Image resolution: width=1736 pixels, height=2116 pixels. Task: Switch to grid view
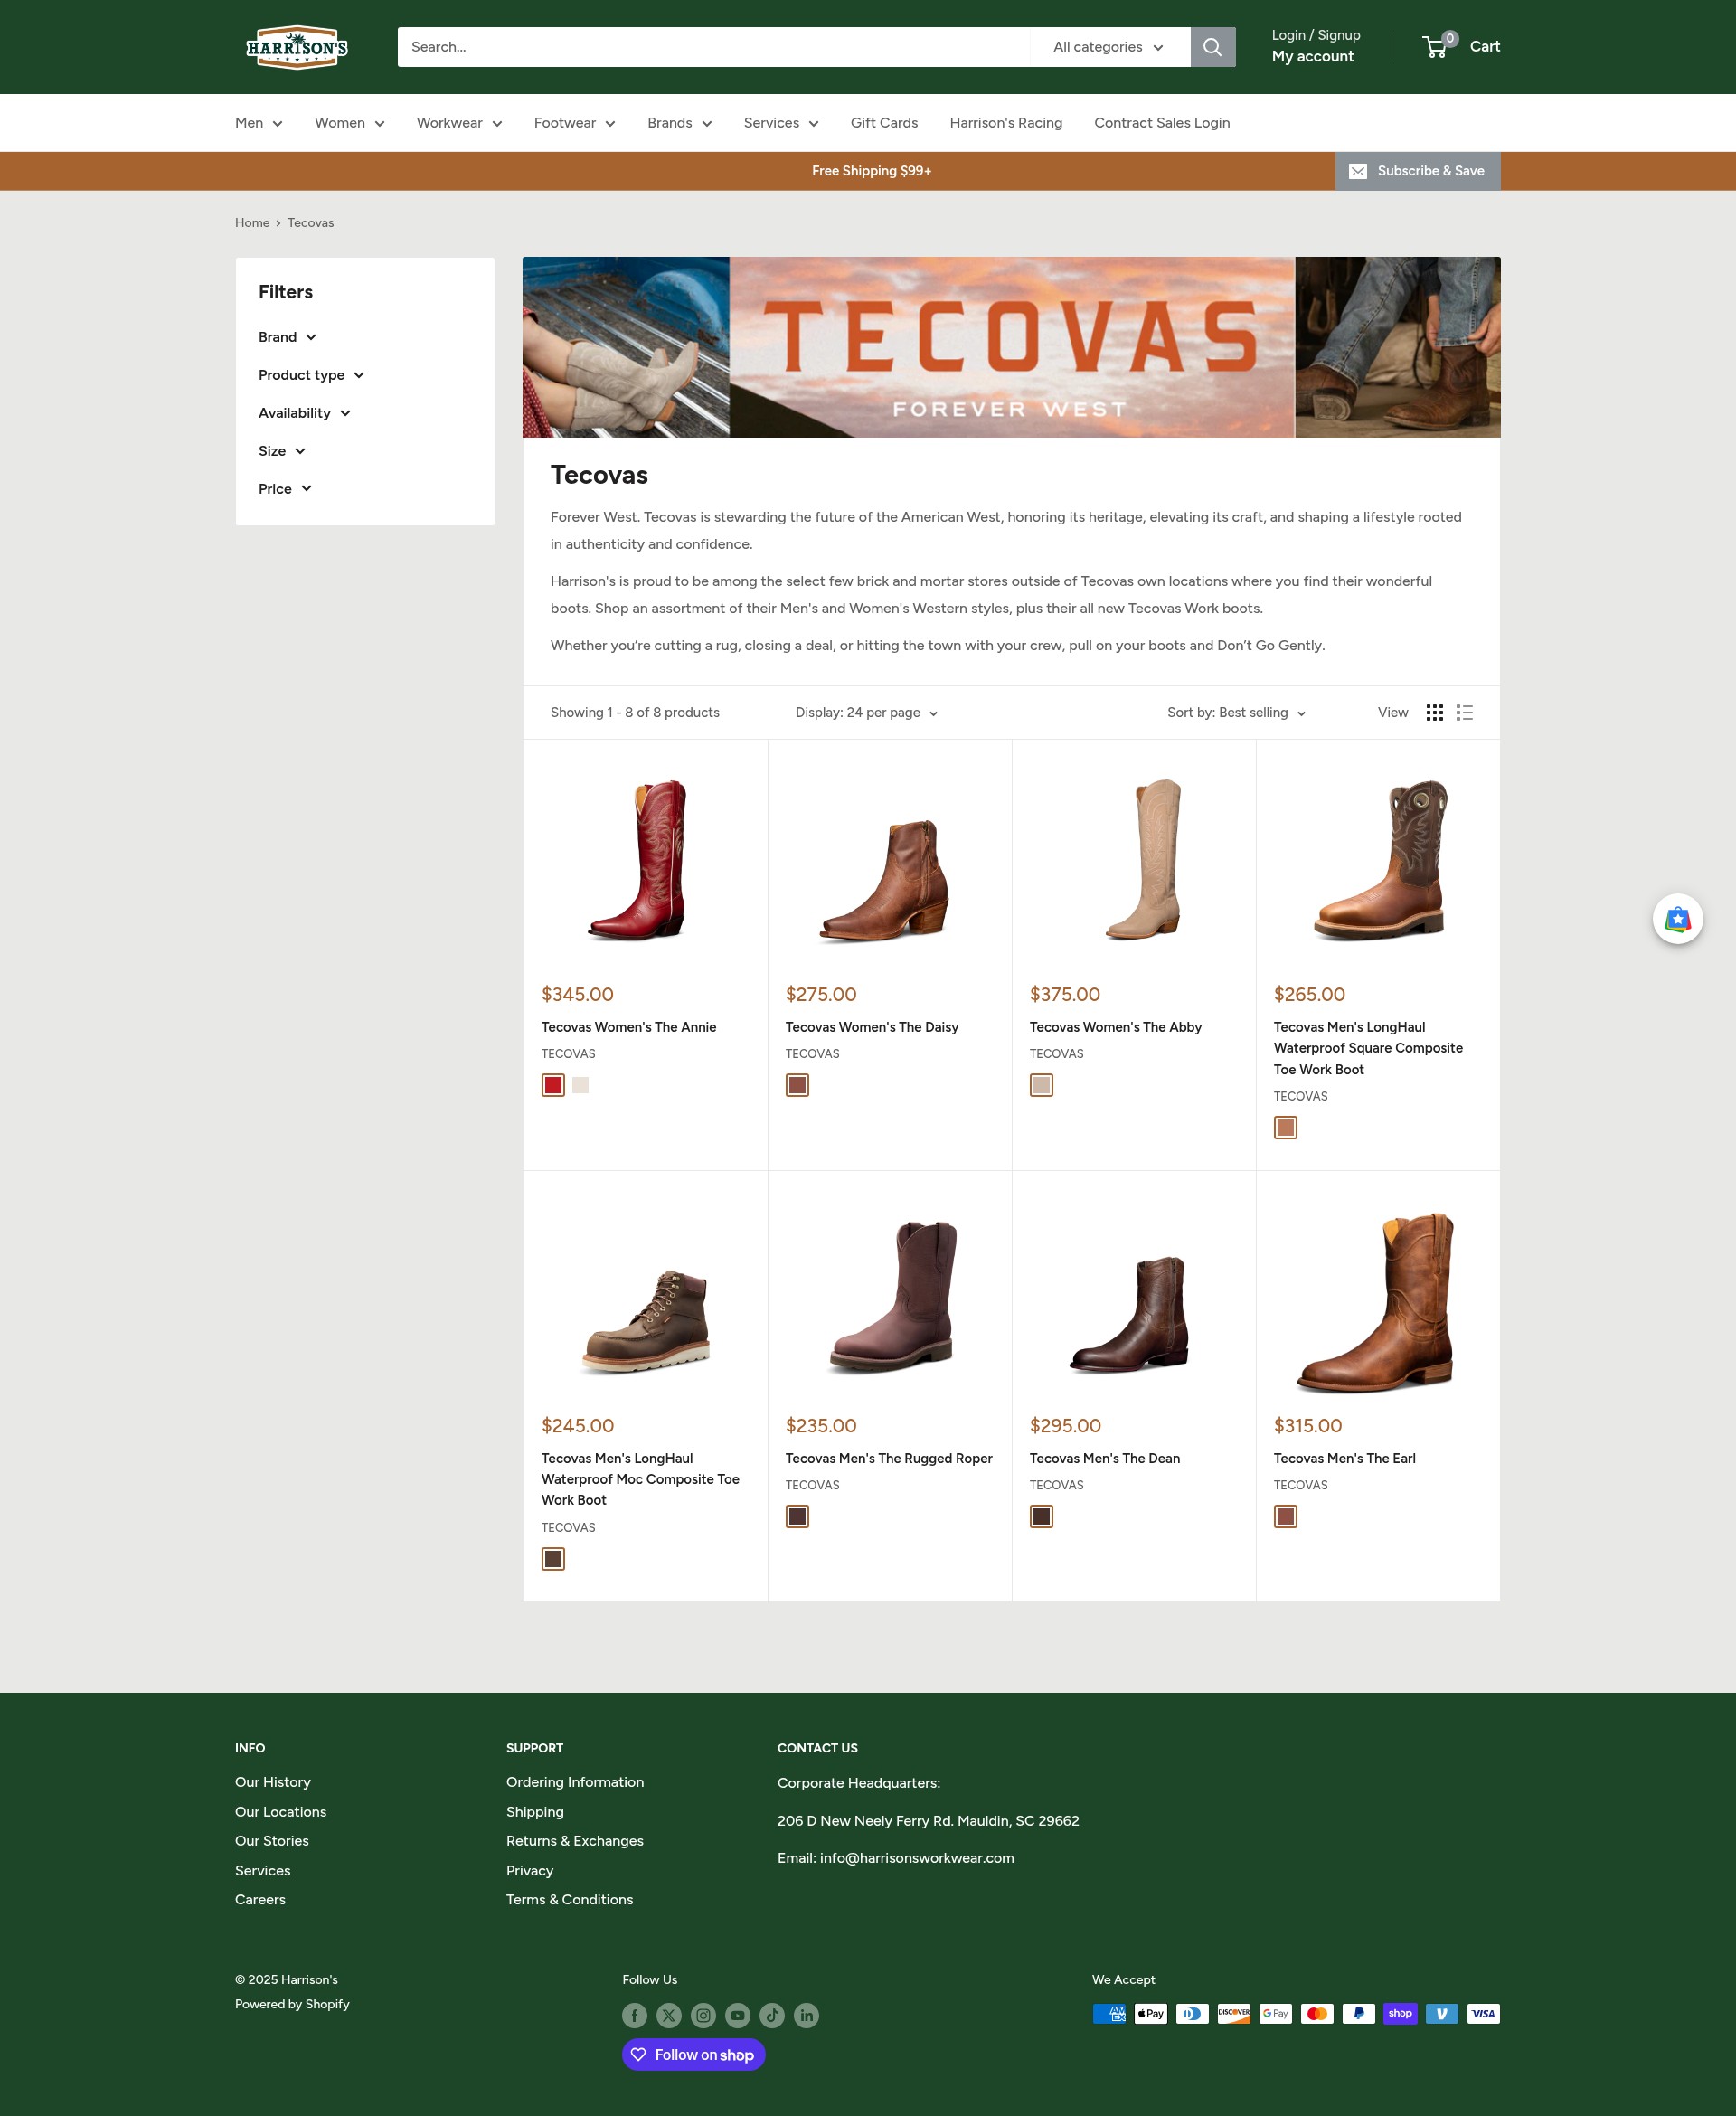pos(1434,712)
